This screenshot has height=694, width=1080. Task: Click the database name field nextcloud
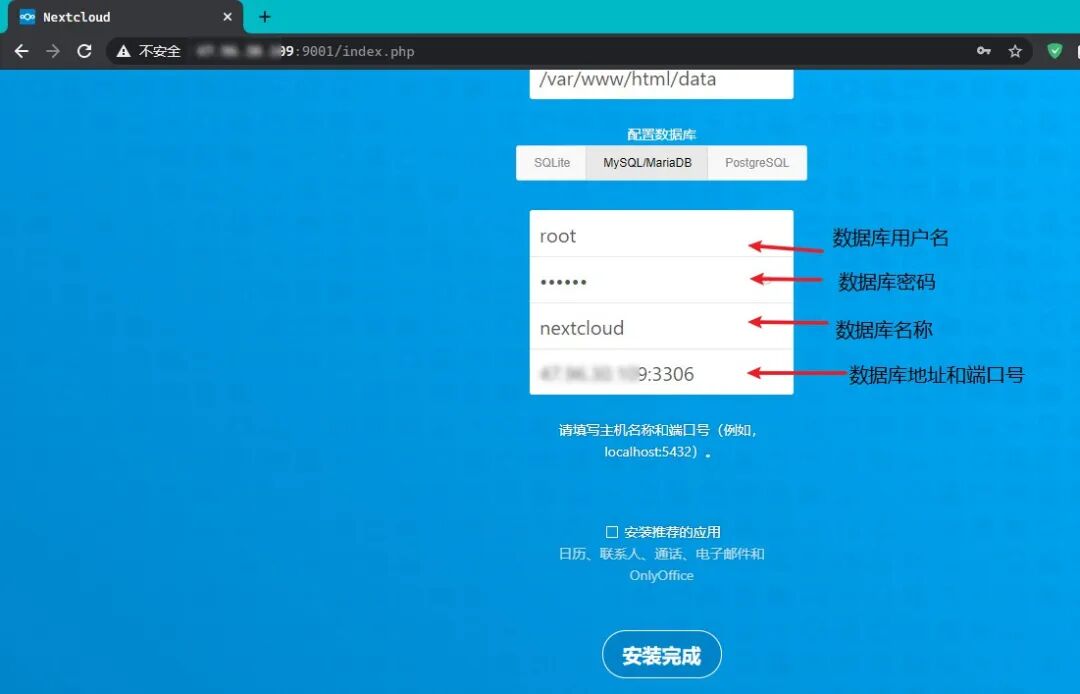pyautogui.click(x=661, y=326)
